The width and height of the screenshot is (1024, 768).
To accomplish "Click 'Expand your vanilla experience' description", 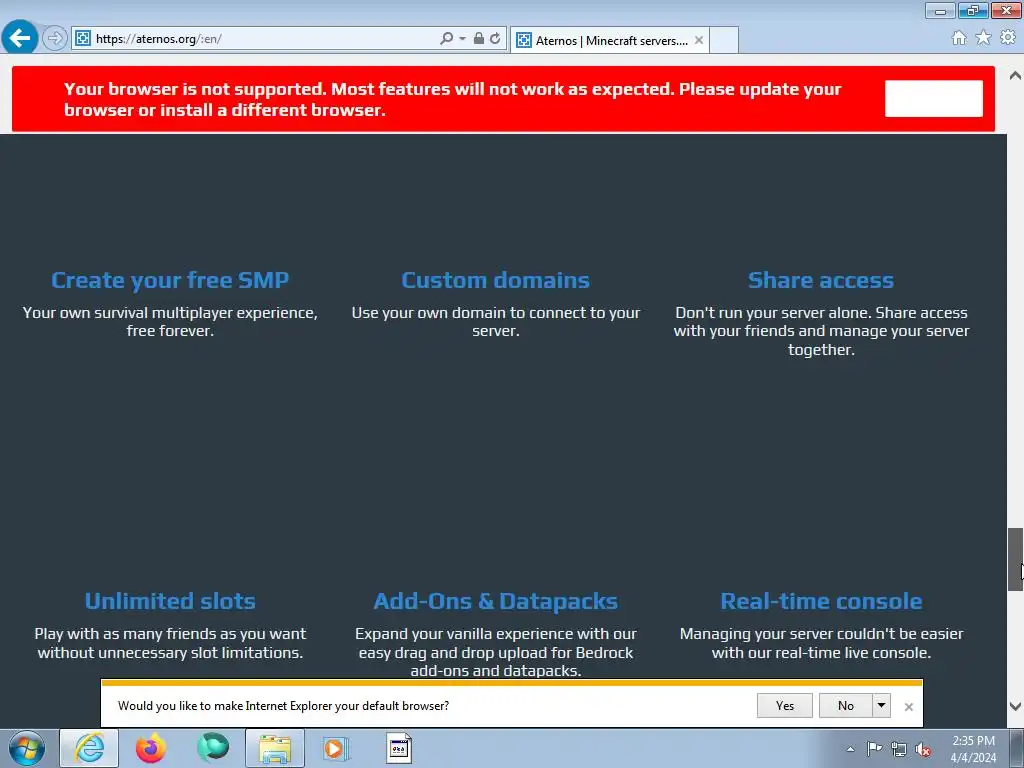I will [495, 652].
